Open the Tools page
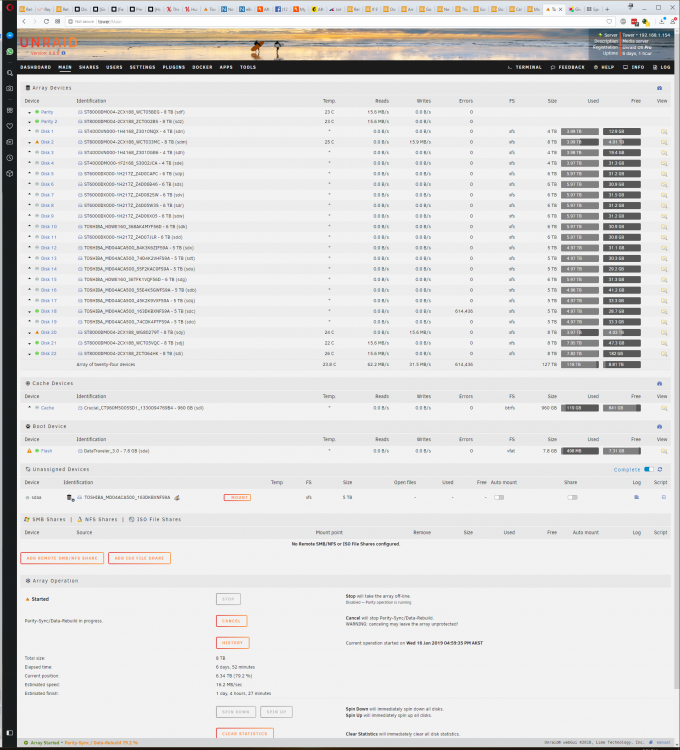Image resolution: width=680 pixels, height=750 pixels. 248,67
